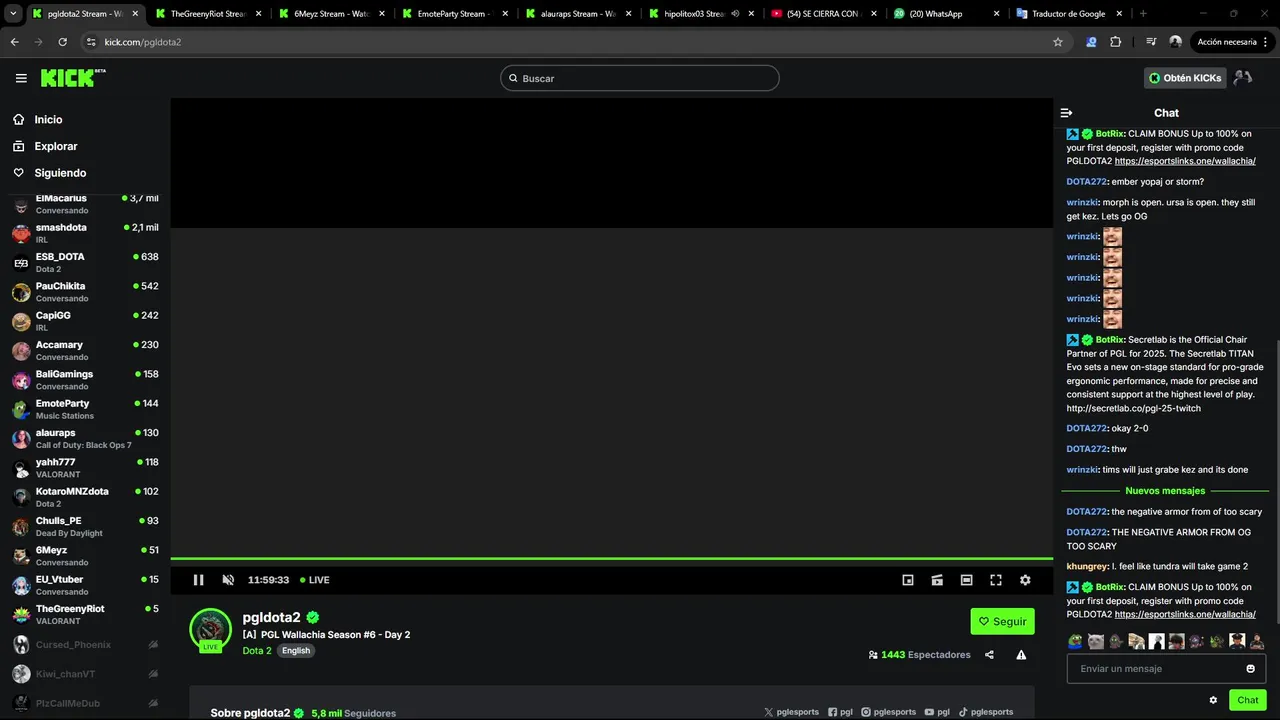Open pglesports X social link
Image resolution: width=1280 pixels, height=720 pixels.
tap(791, 712)
